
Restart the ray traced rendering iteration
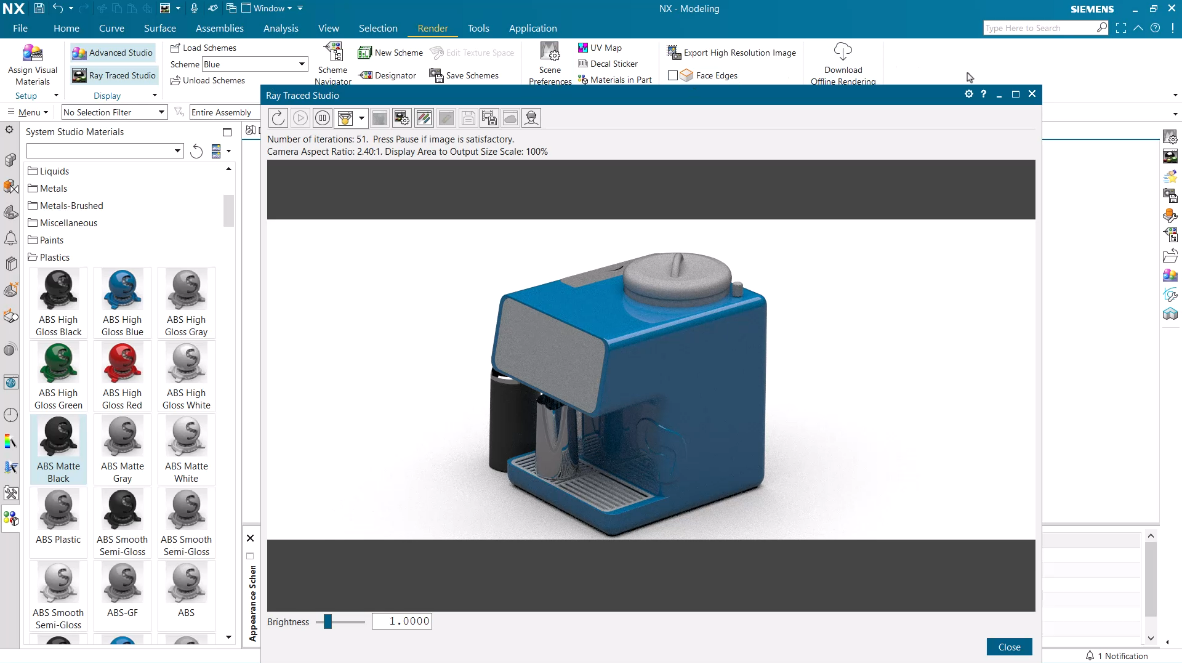[x=277, y=117]
